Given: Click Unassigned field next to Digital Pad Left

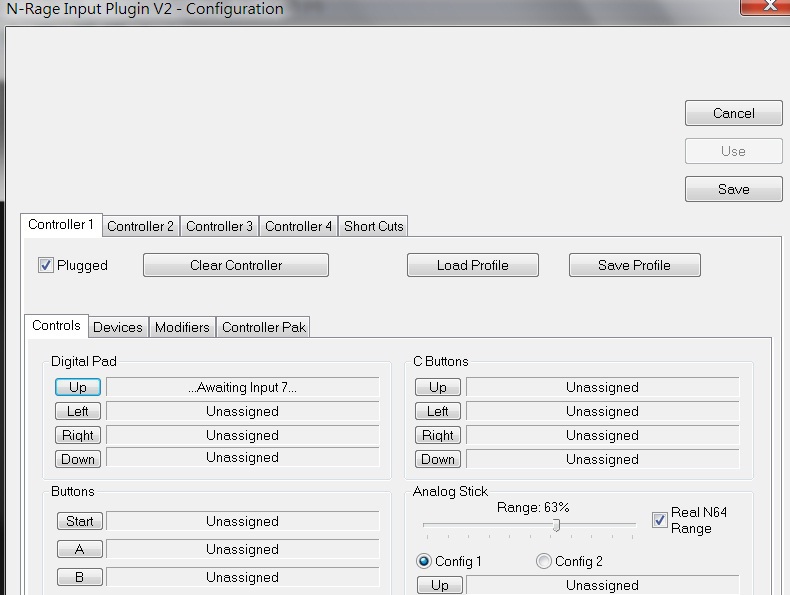Looking at the screenshot, I should click(x=243, y=411).
